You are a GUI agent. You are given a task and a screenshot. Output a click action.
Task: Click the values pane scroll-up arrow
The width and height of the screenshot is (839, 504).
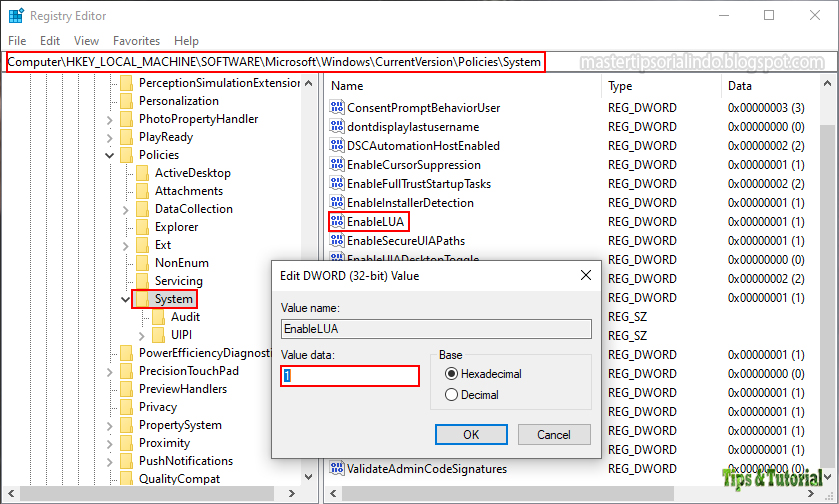(x=827, y=83)
